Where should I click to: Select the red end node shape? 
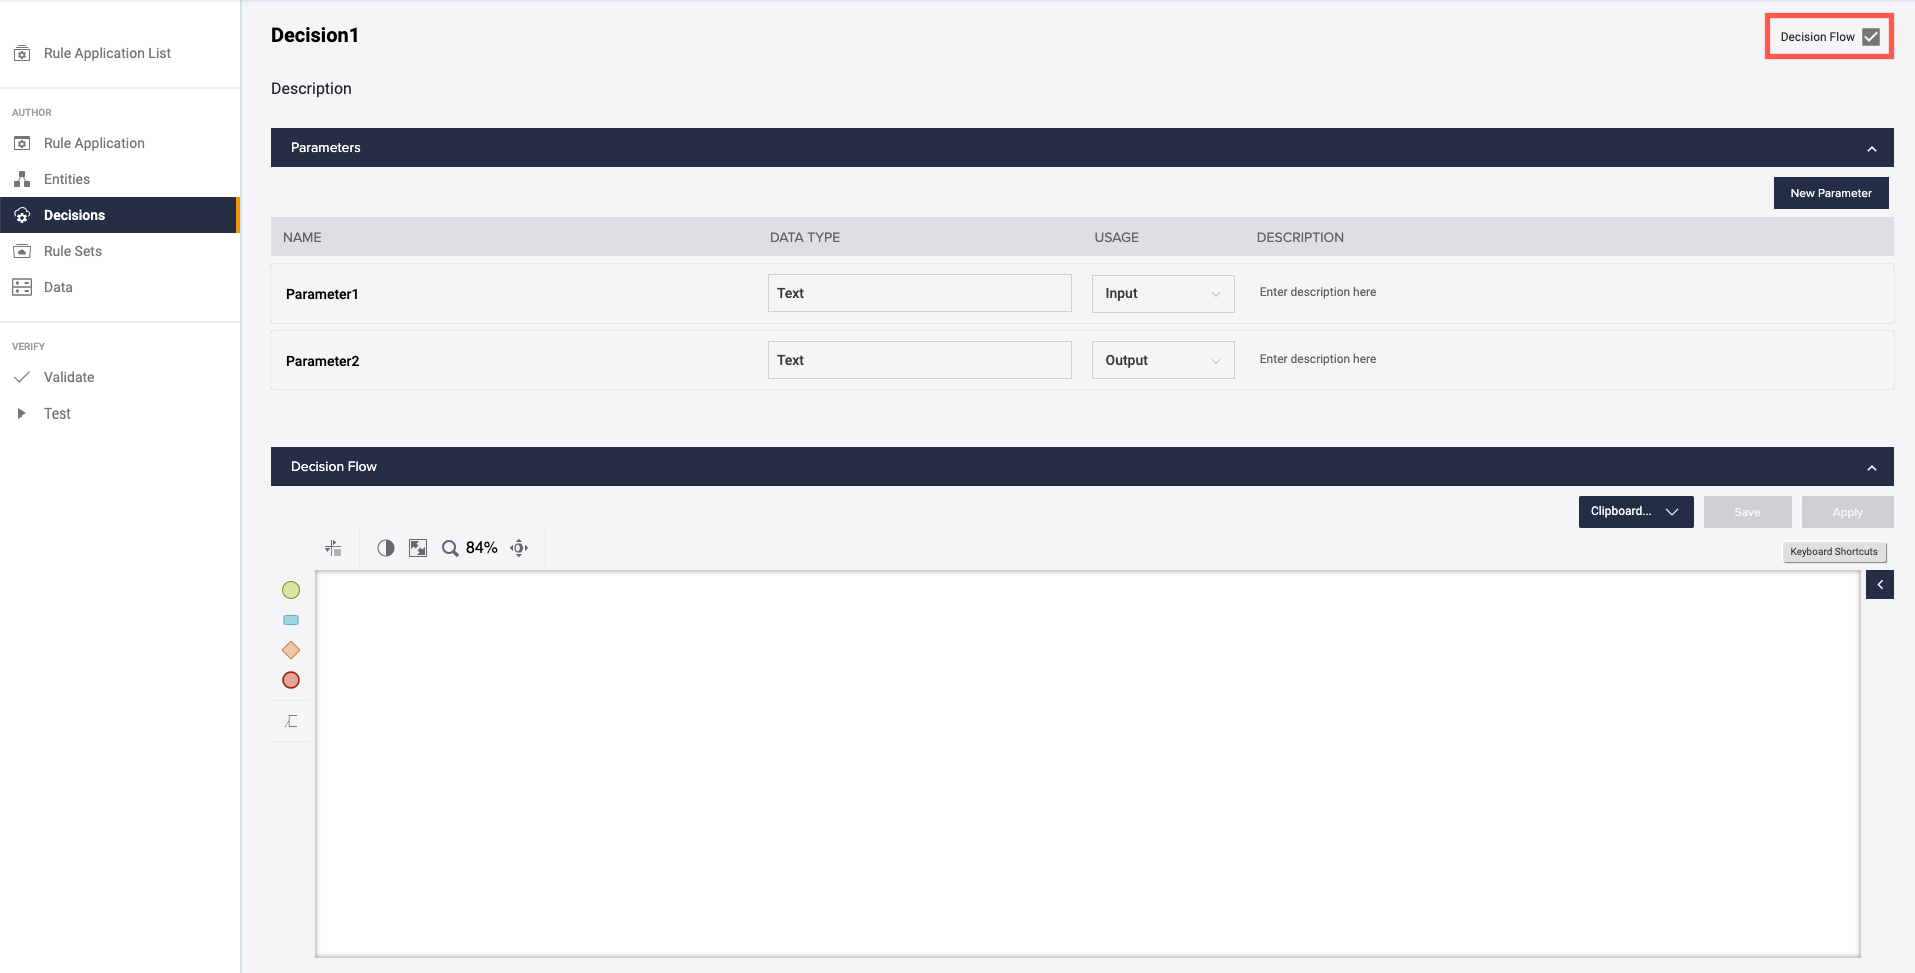pos(290,680)
